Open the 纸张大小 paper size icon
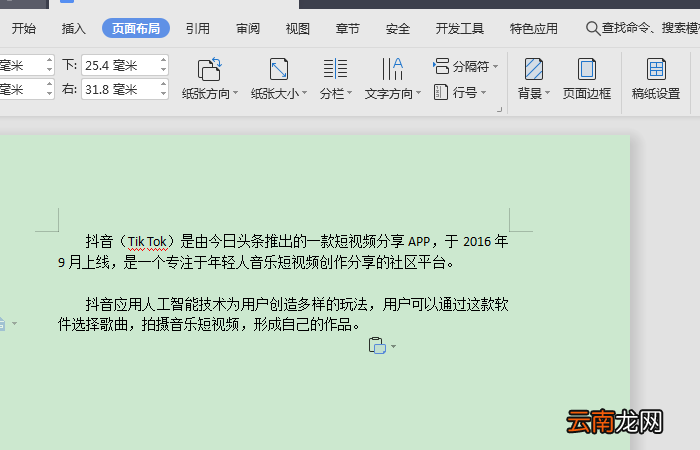The image size is (700, 450). click(279, 69)
